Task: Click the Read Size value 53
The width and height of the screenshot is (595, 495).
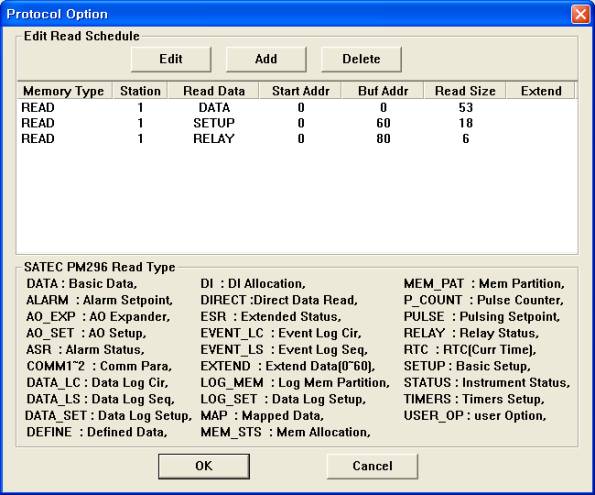Action: [466, 107]
